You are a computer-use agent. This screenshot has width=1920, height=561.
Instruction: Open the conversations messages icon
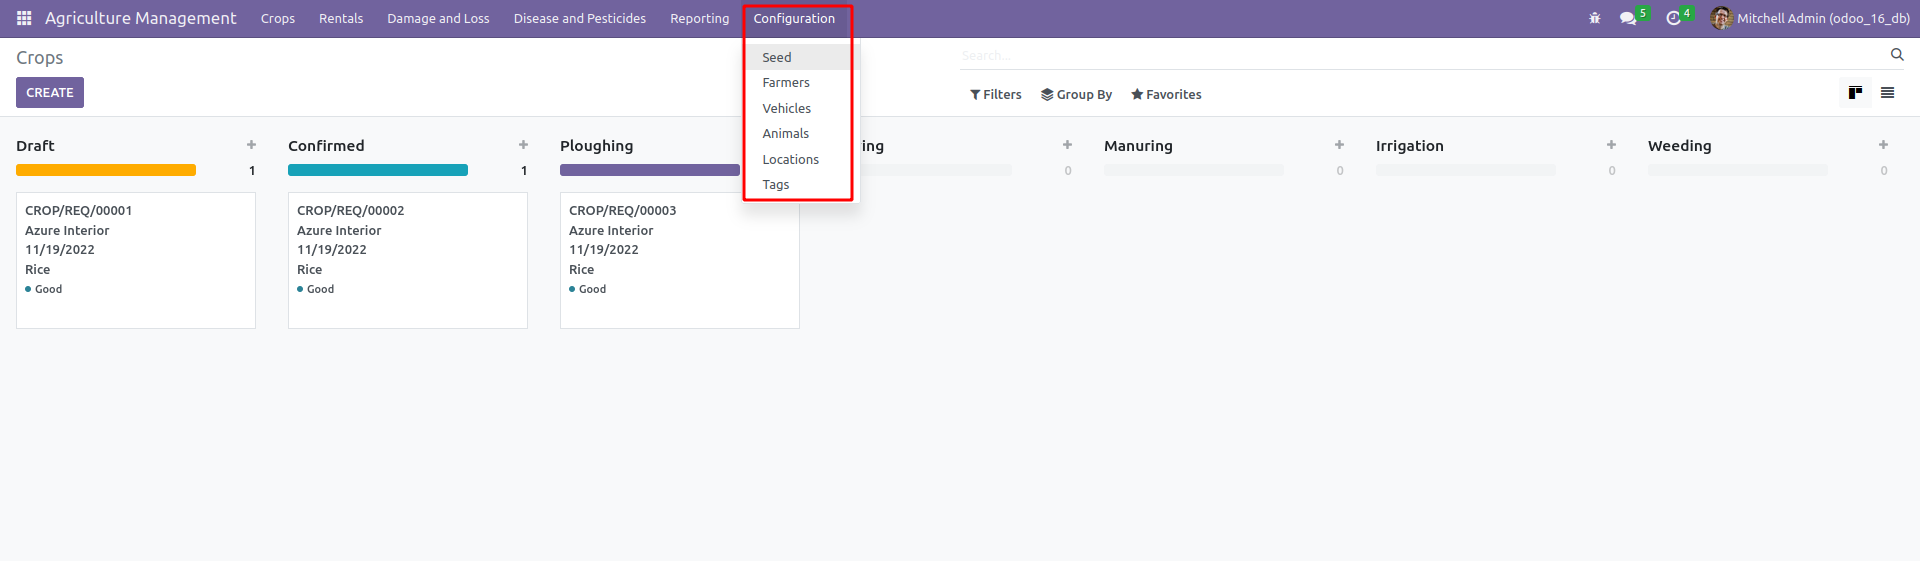click(1628, 18)
